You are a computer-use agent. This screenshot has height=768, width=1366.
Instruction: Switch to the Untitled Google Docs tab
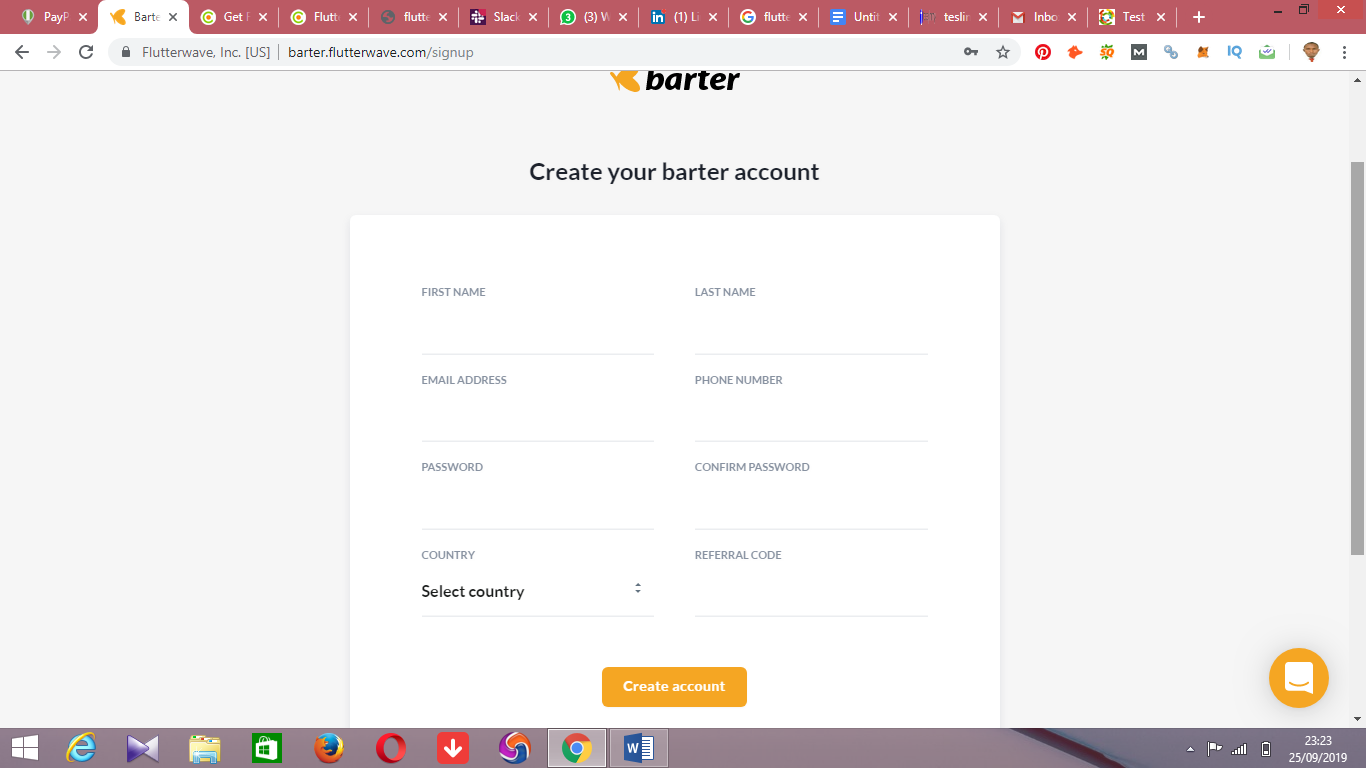tap(864, 17)
